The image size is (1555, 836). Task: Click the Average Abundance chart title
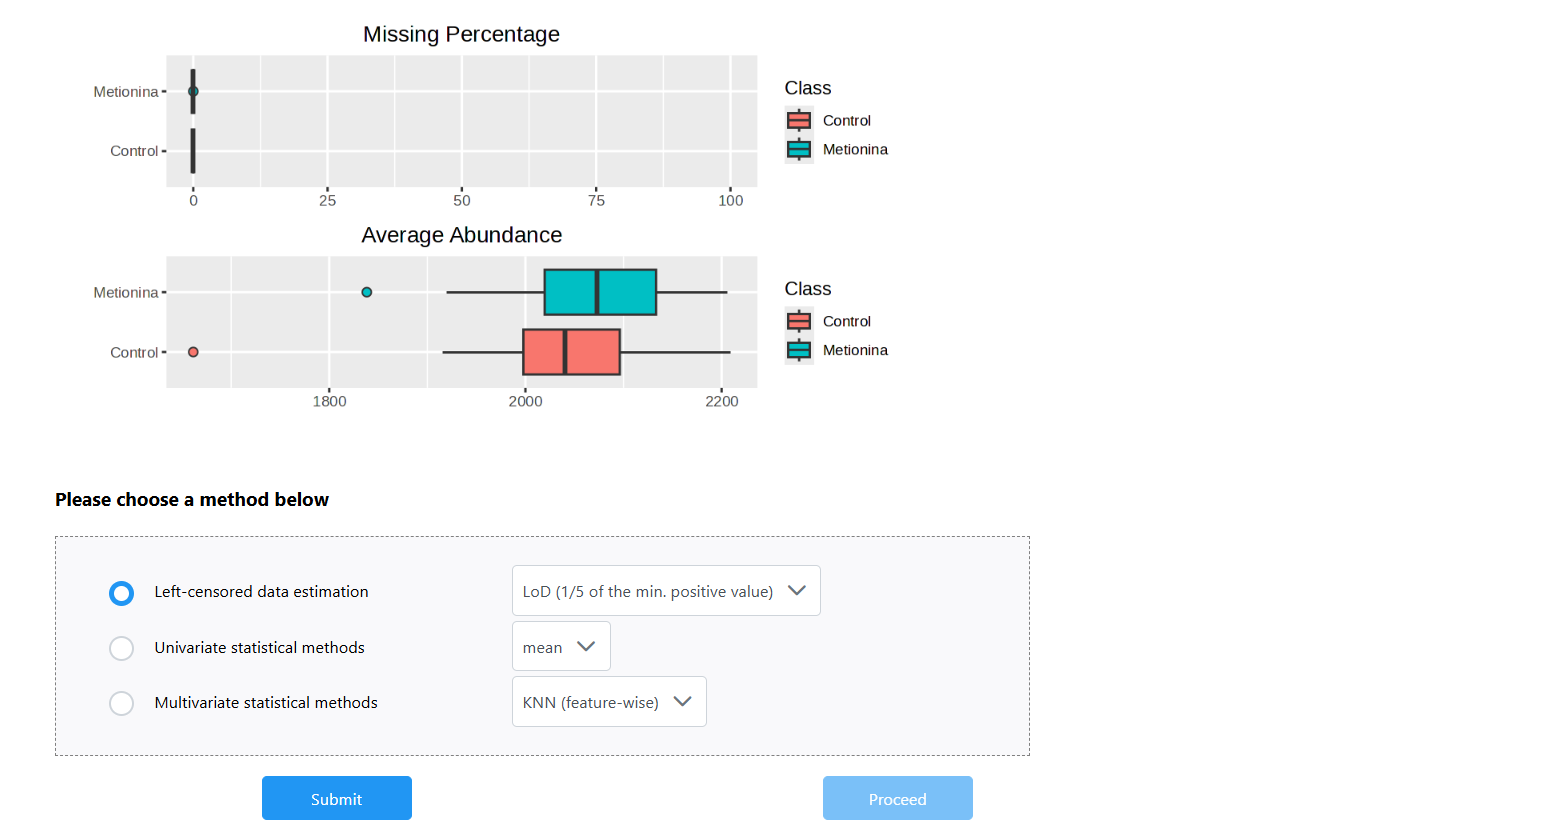tap(461, 235)
